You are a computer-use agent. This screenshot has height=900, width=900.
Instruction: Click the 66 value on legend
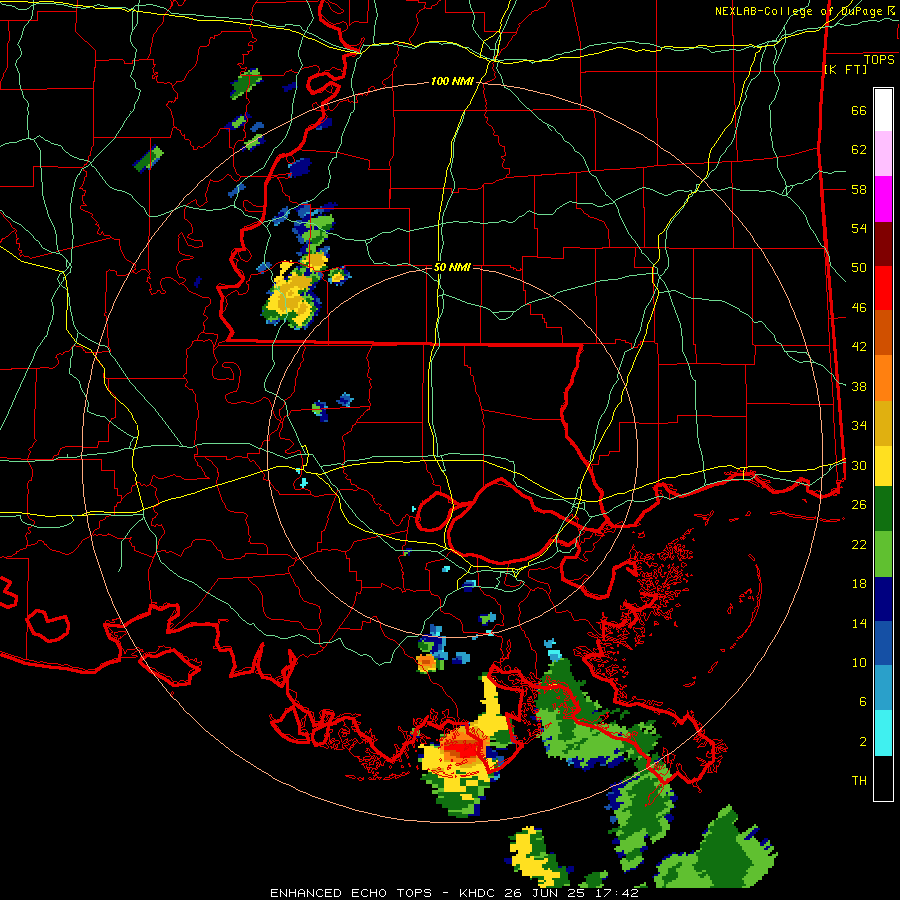pyautogui.click(x=859, y=110)
